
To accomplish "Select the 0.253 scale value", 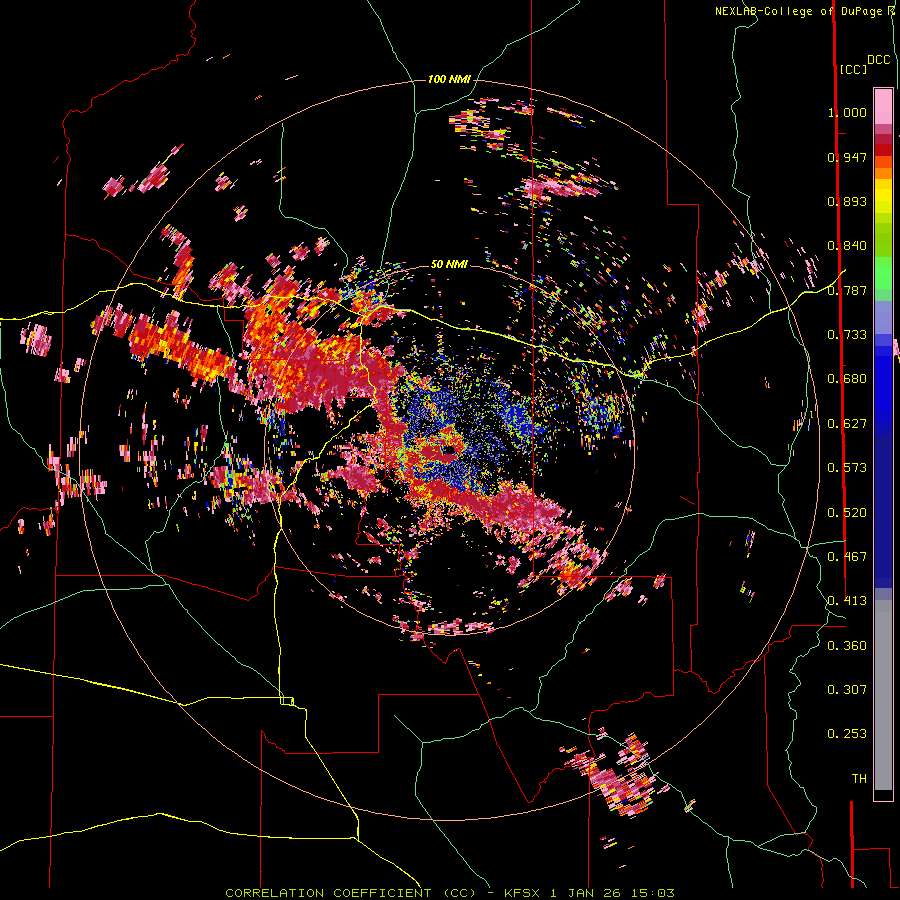I will 847,734.
